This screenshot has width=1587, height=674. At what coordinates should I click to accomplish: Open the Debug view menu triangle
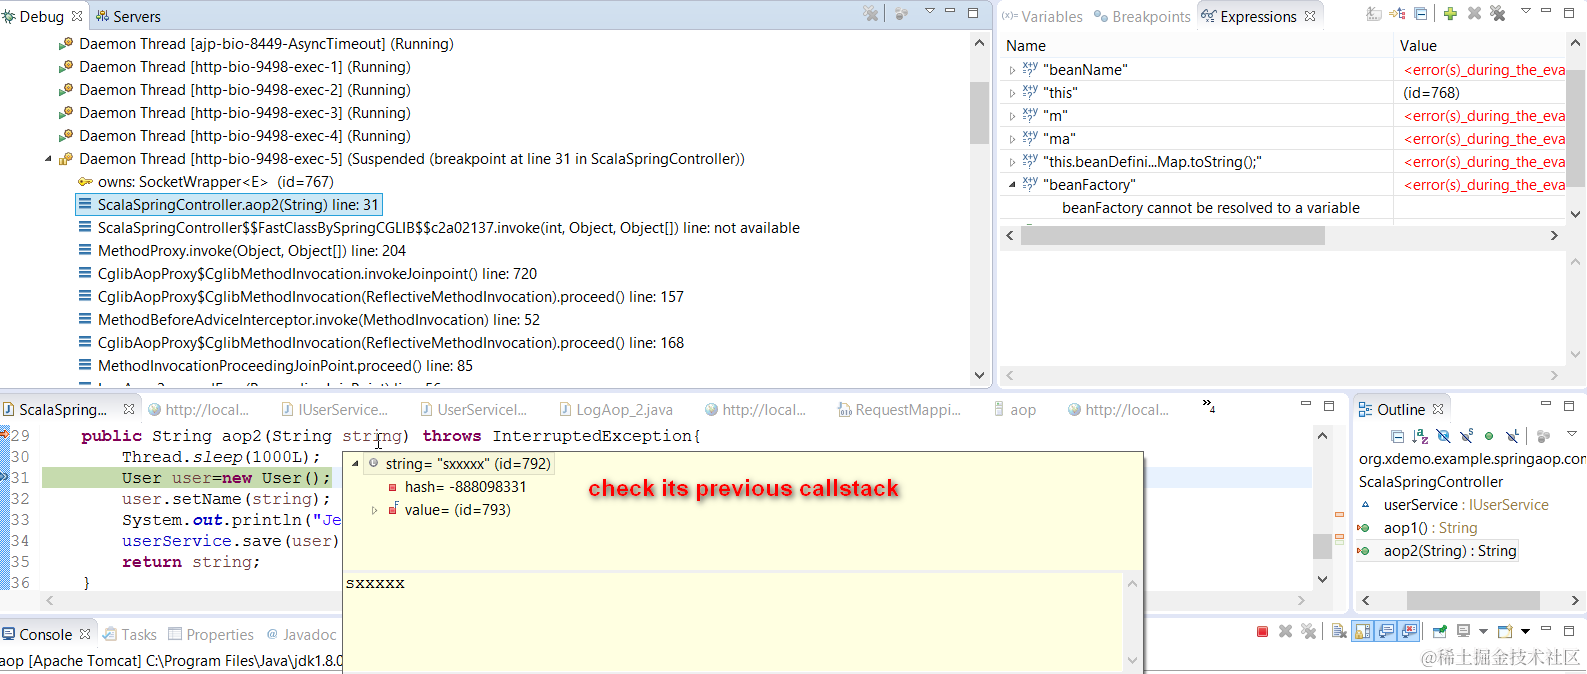pyautogui.click(x=929, y=11)
